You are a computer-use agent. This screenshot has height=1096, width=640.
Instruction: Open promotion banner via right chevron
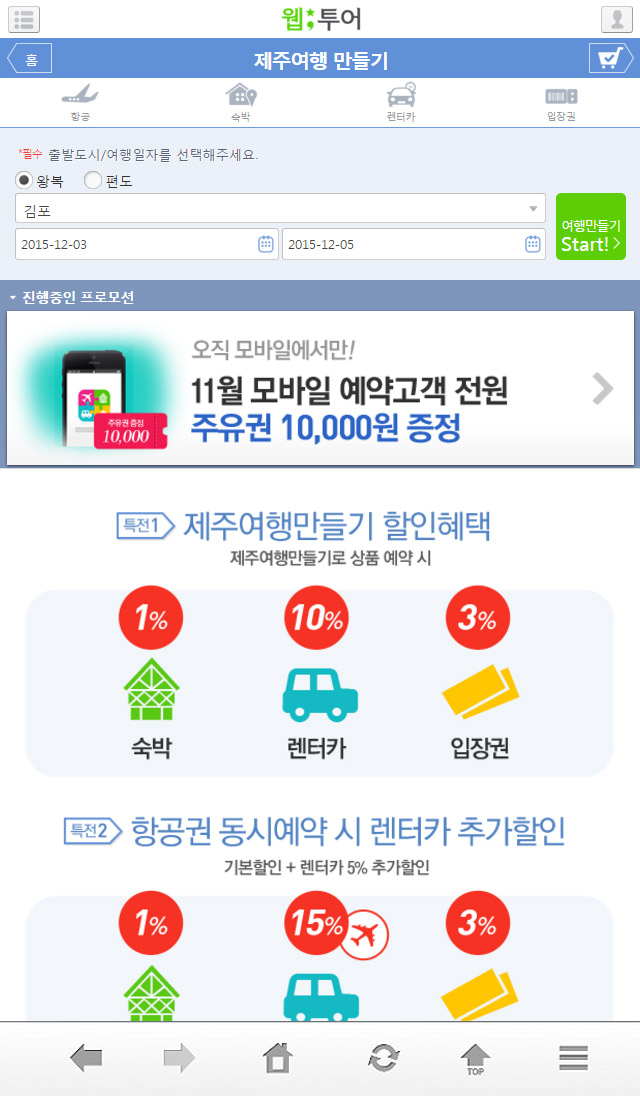602,389
